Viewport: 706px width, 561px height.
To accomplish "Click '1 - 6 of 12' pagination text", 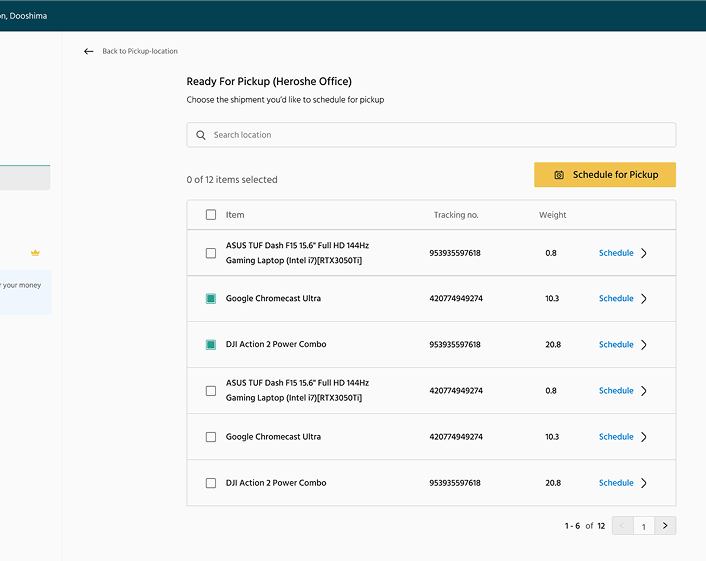I will tap(585, 526).
